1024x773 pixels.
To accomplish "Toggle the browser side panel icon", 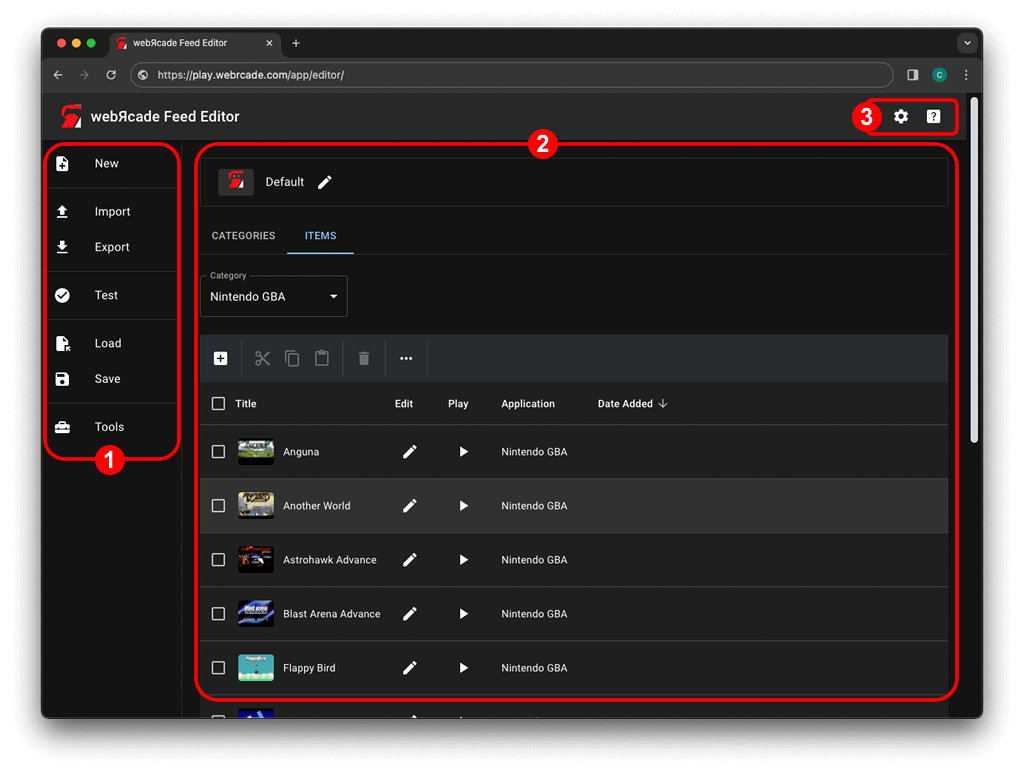I will click(913, 75).
